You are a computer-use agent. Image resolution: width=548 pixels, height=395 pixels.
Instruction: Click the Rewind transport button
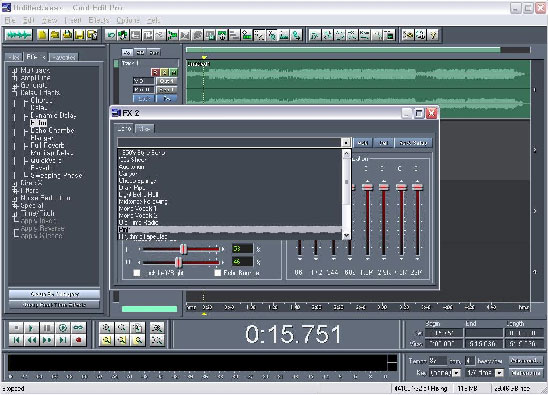tap(31, 340)
